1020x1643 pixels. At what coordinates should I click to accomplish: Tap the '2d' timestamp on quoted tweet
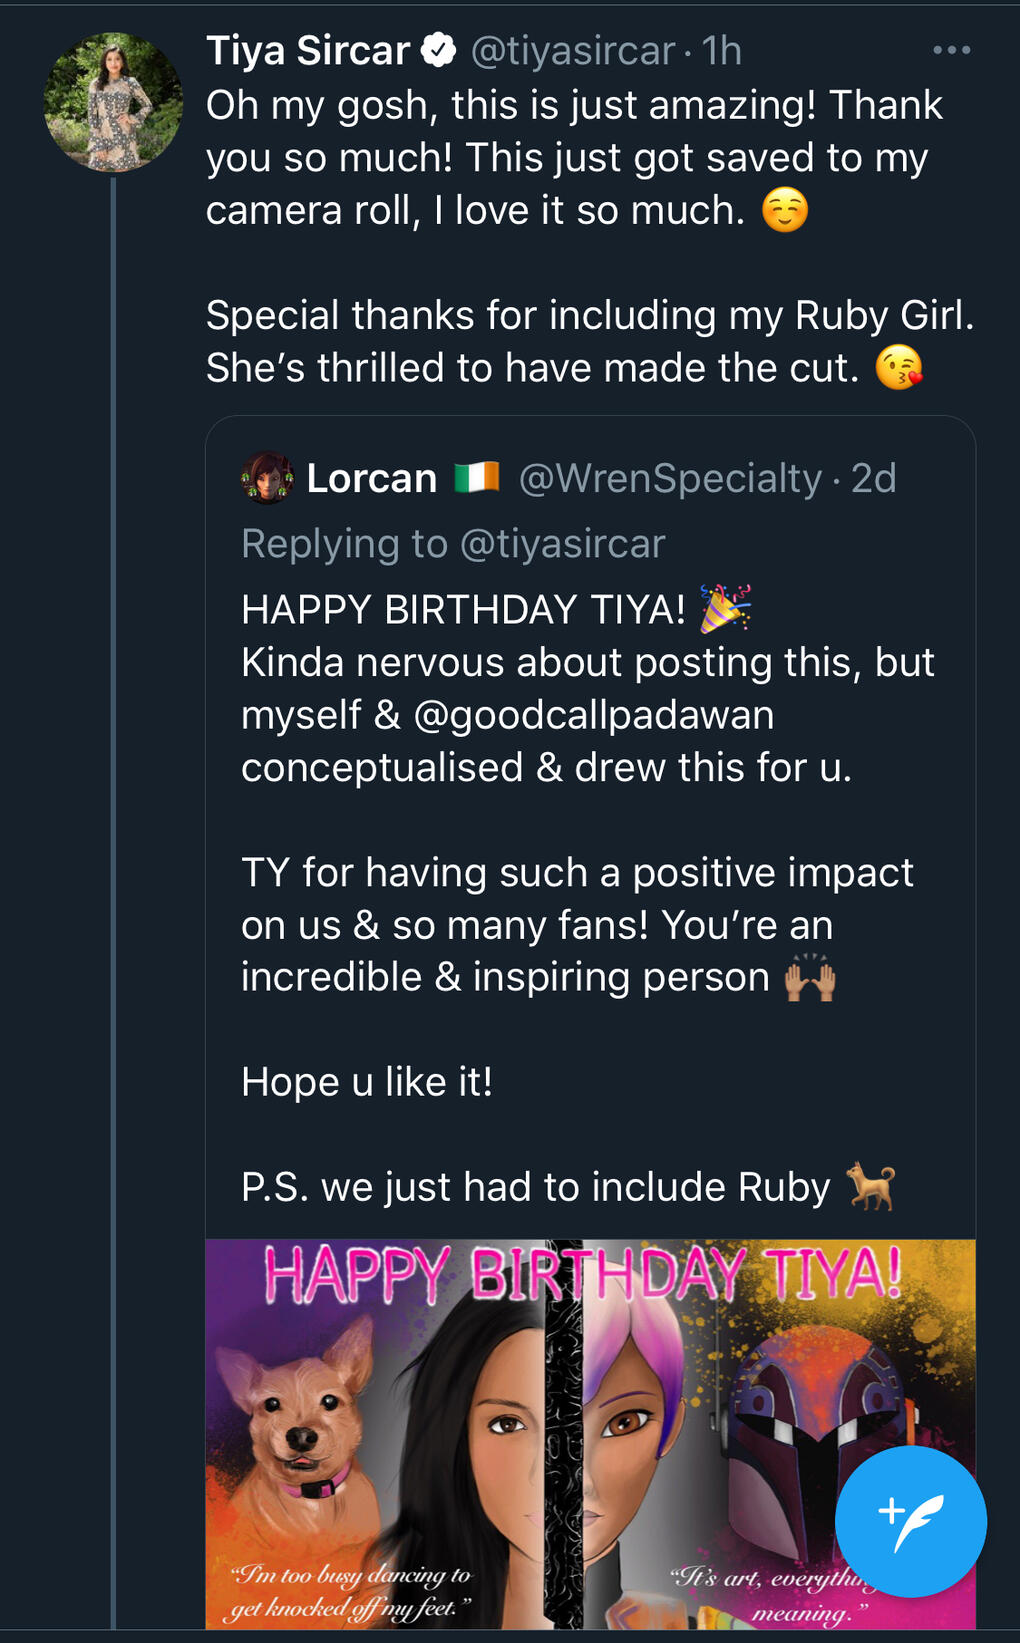[x=873, y=478]
